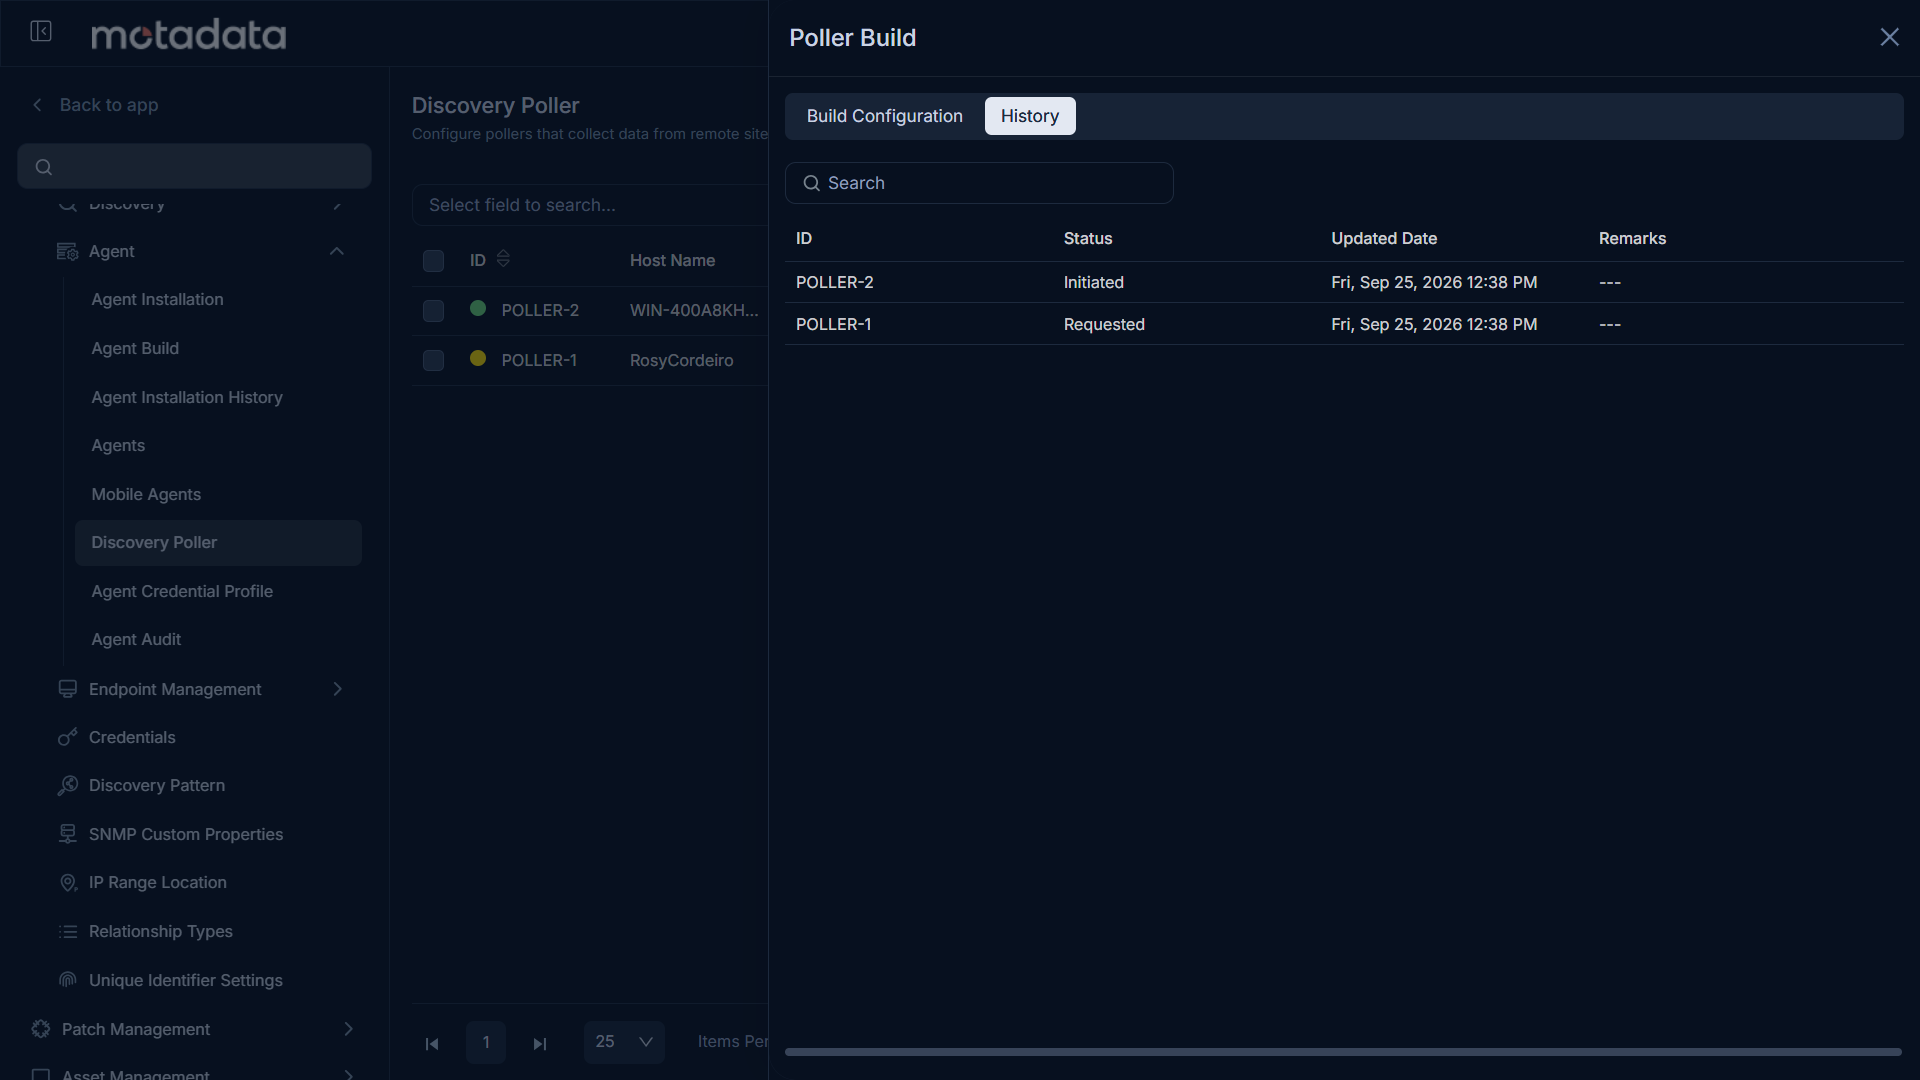Image resolution: width=1920 pixels, height=1080 pixels.
Task: Click the Host Name column header
Action: coord(672,260)
